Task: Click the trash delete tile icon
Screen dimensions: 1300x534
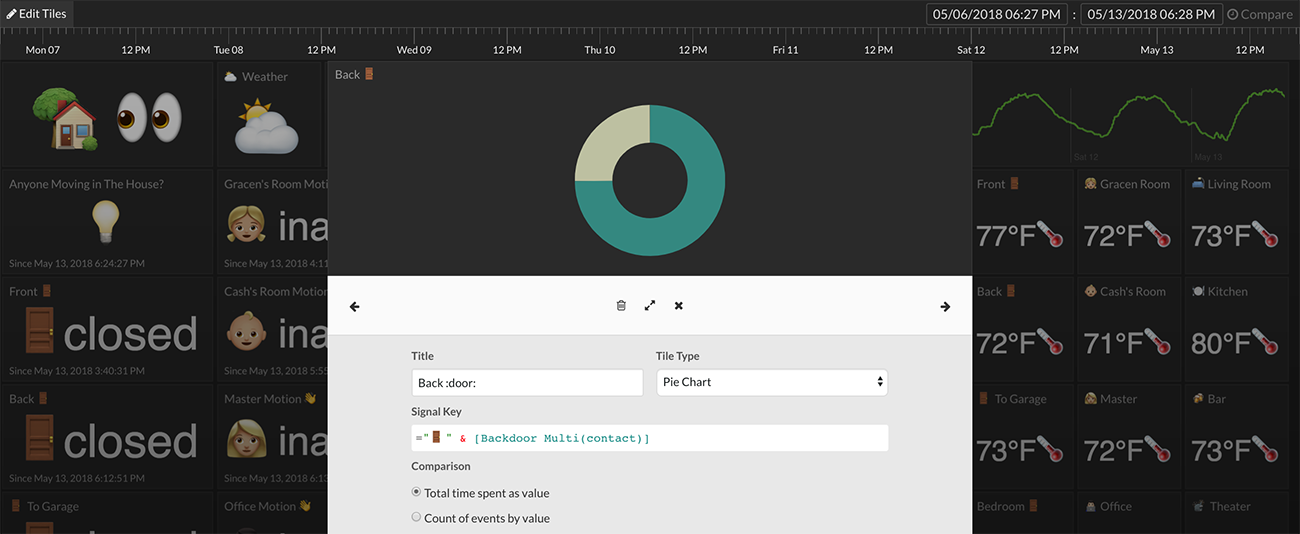Action: tap(621, 306)
